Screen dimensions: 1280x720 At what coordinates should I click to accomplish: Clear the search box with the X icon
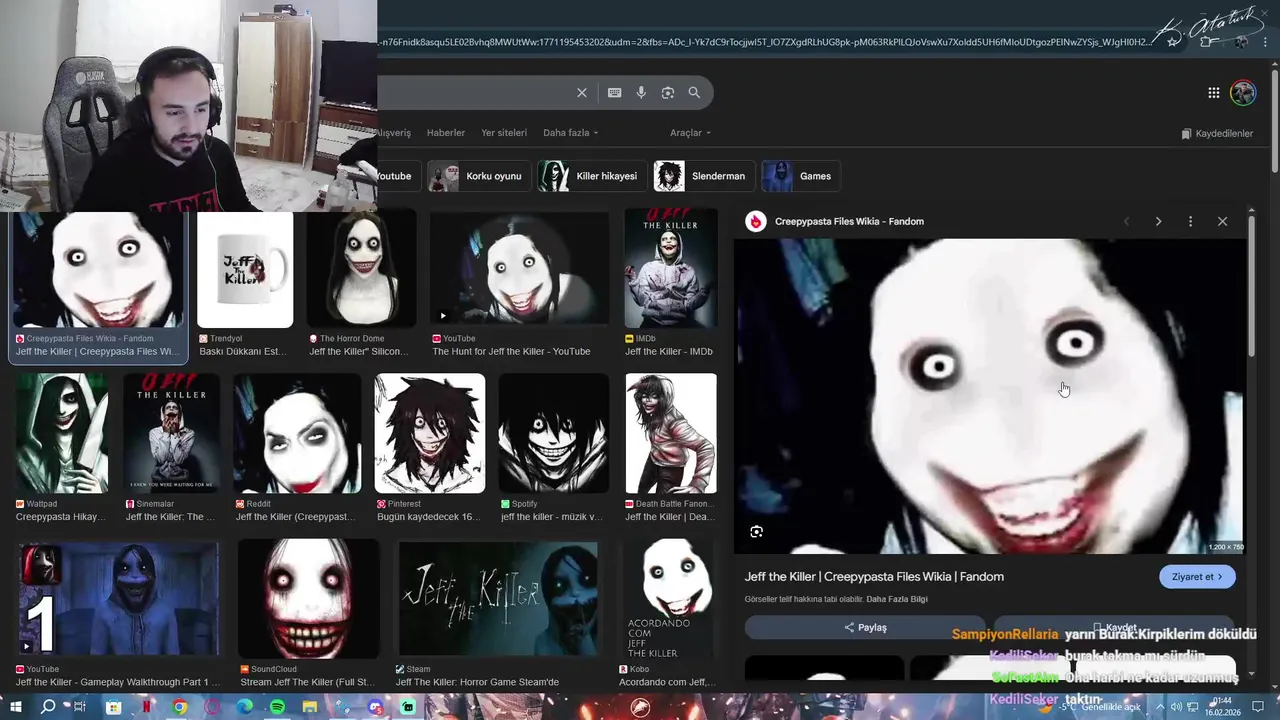(x=582, y=93)
